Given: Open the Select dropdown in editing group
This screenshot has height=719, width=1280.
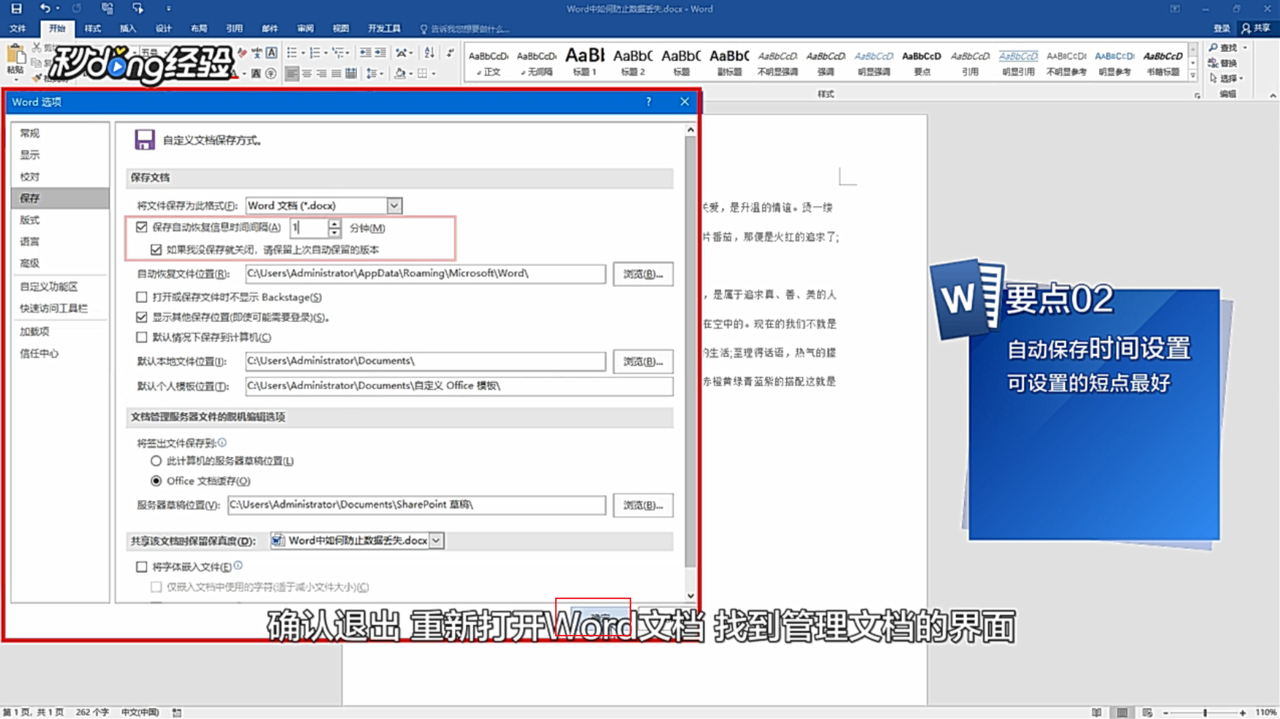Looking at the screenshot, I should pos(1226,78).
